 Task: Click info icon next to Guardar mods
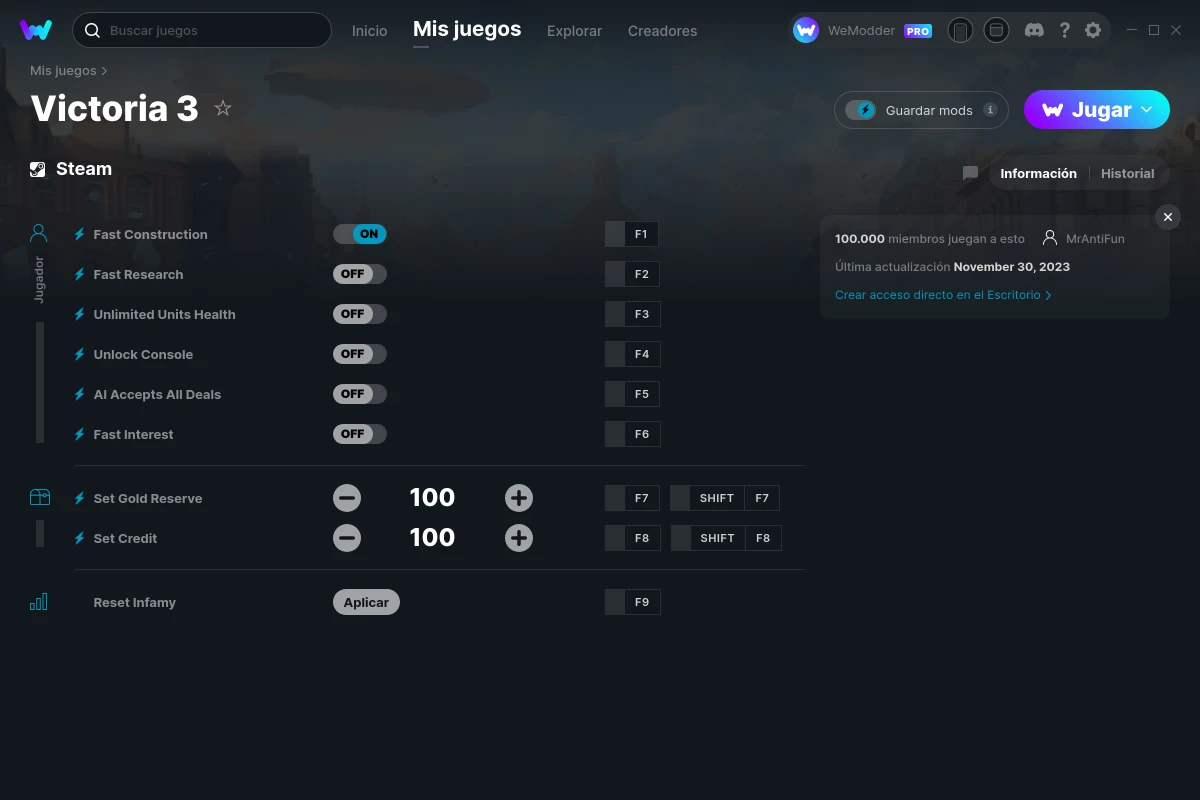(x=990, y=110)
